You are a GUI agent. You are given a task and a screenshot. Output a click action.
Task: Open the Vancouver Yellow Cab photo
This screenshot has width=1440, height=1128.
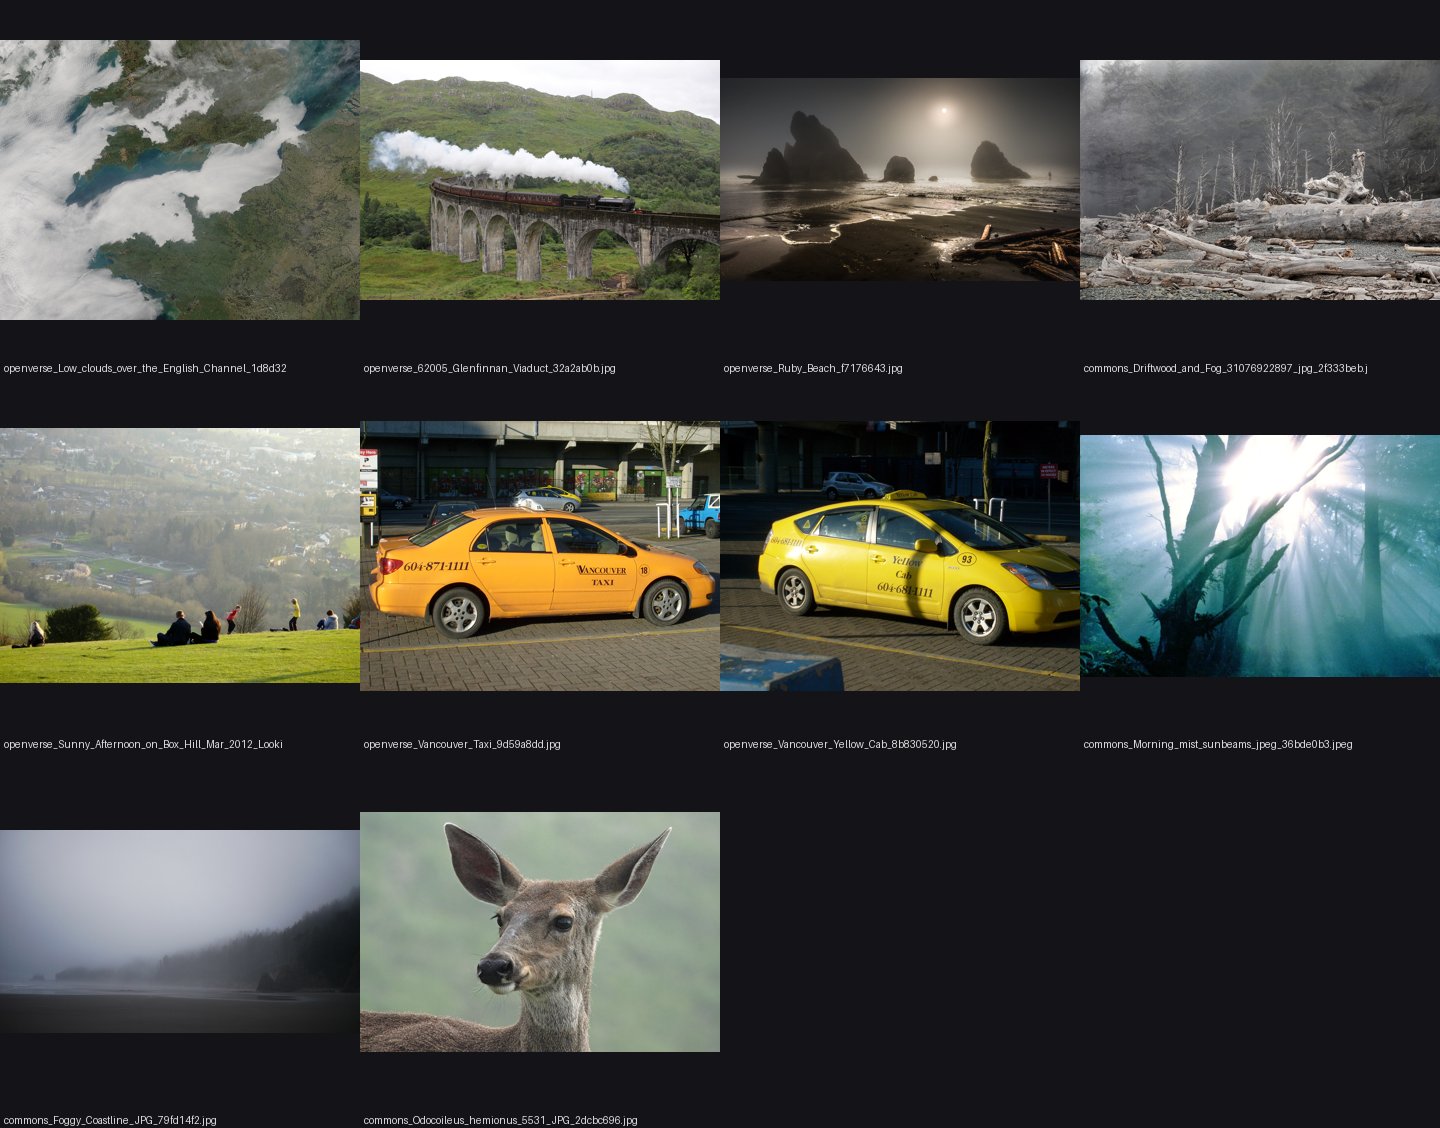(x=900, y=556)
